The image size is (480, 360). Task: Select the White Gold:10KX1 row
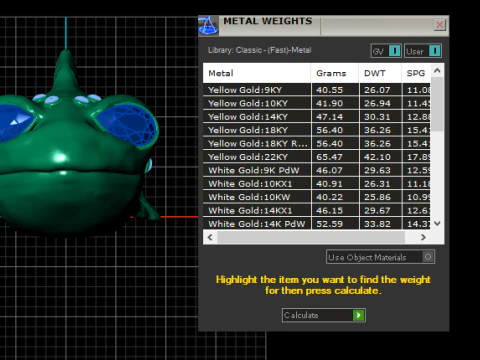point(317,184)
